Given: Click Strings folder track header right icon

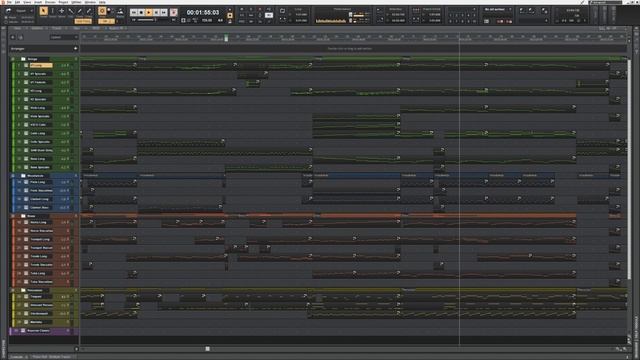Looking at the screenshot, I should (76, 59).
